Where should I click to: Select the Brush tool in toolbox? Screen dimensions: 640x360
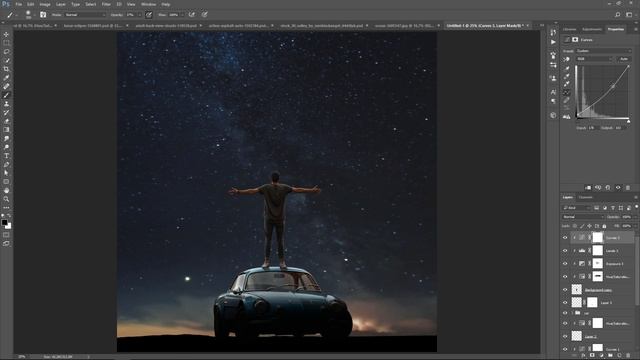tap(6, 95)
